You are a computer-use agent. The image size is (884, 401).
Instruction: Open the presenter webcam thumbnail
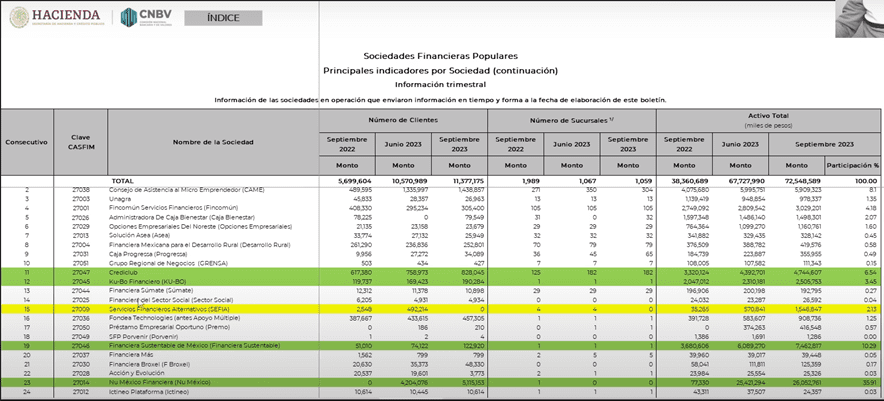tap(859, 18)
